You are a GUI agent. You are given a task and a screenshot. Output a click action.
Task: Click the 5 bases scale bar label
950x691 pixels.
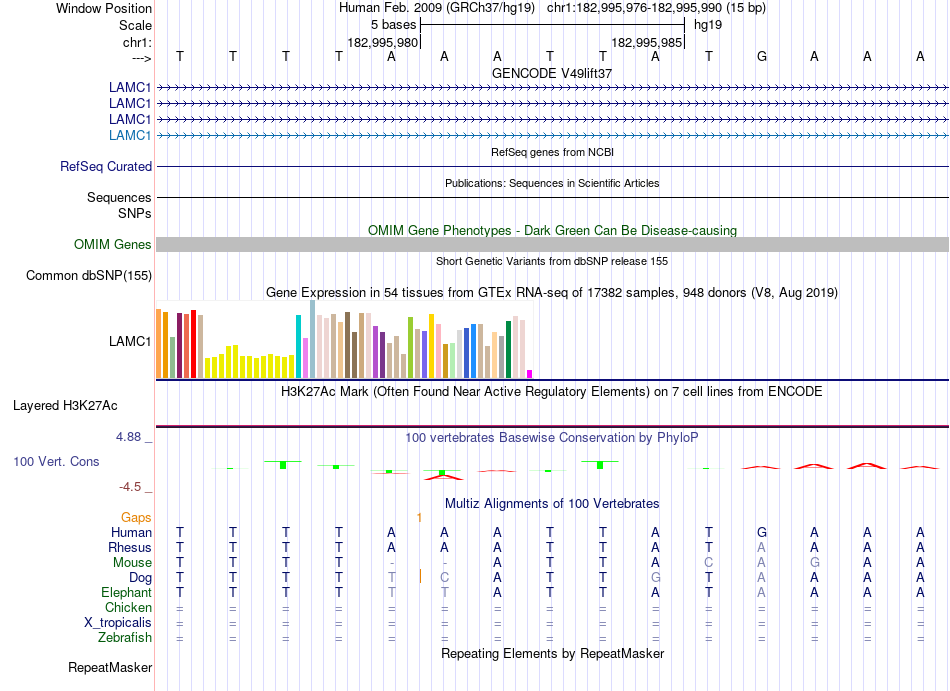coord(394,25)
